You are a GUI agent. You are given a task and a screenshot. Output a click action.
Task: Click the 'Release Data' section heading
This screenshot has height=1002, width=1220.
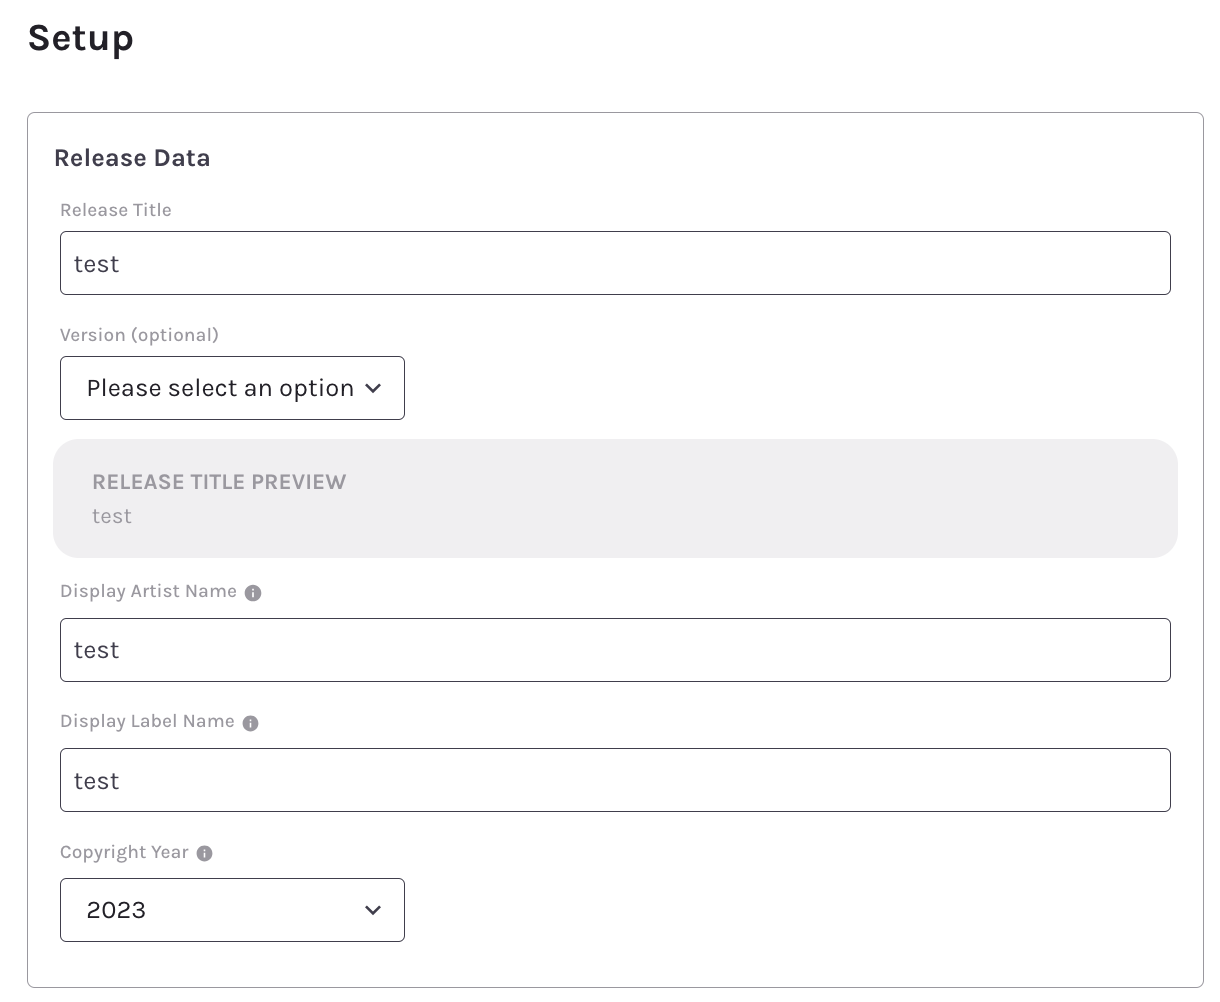tap(132, 158)
